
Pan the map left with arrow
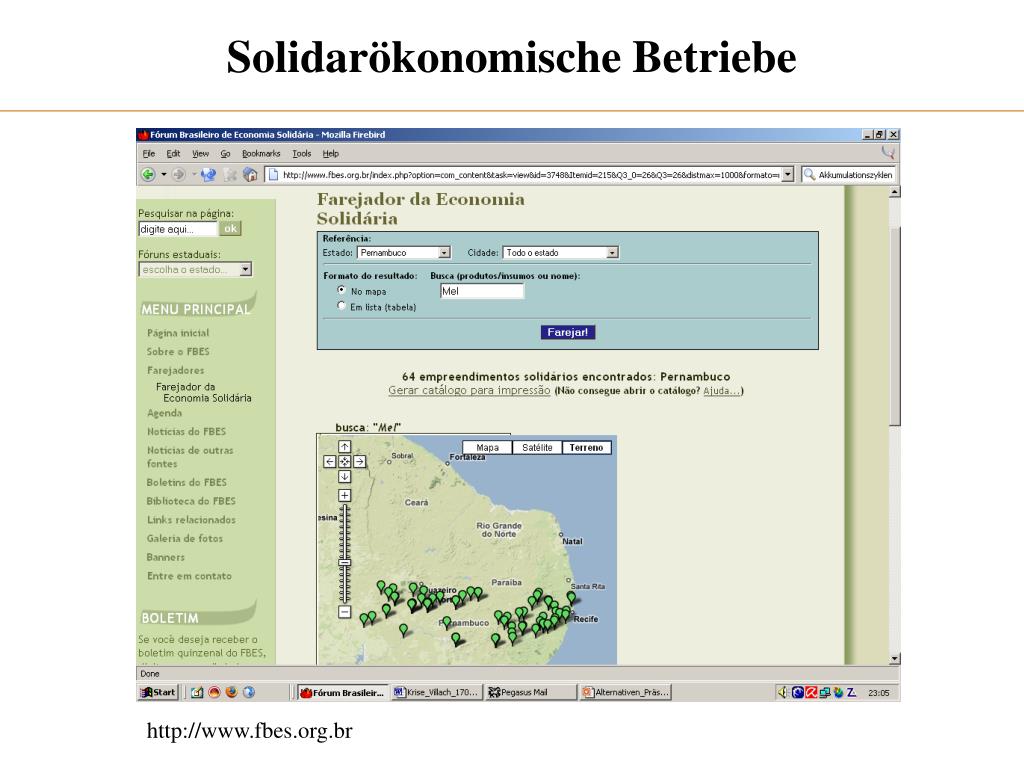click(330, 462)
